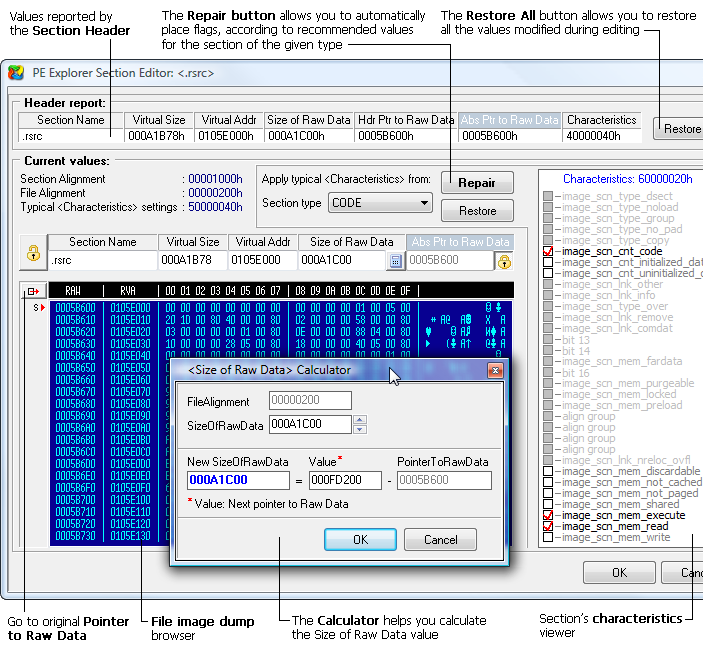Screen dimensions: 703x650
Task: Click the padlock icon left of Section Name
Action: pos(33,252)
